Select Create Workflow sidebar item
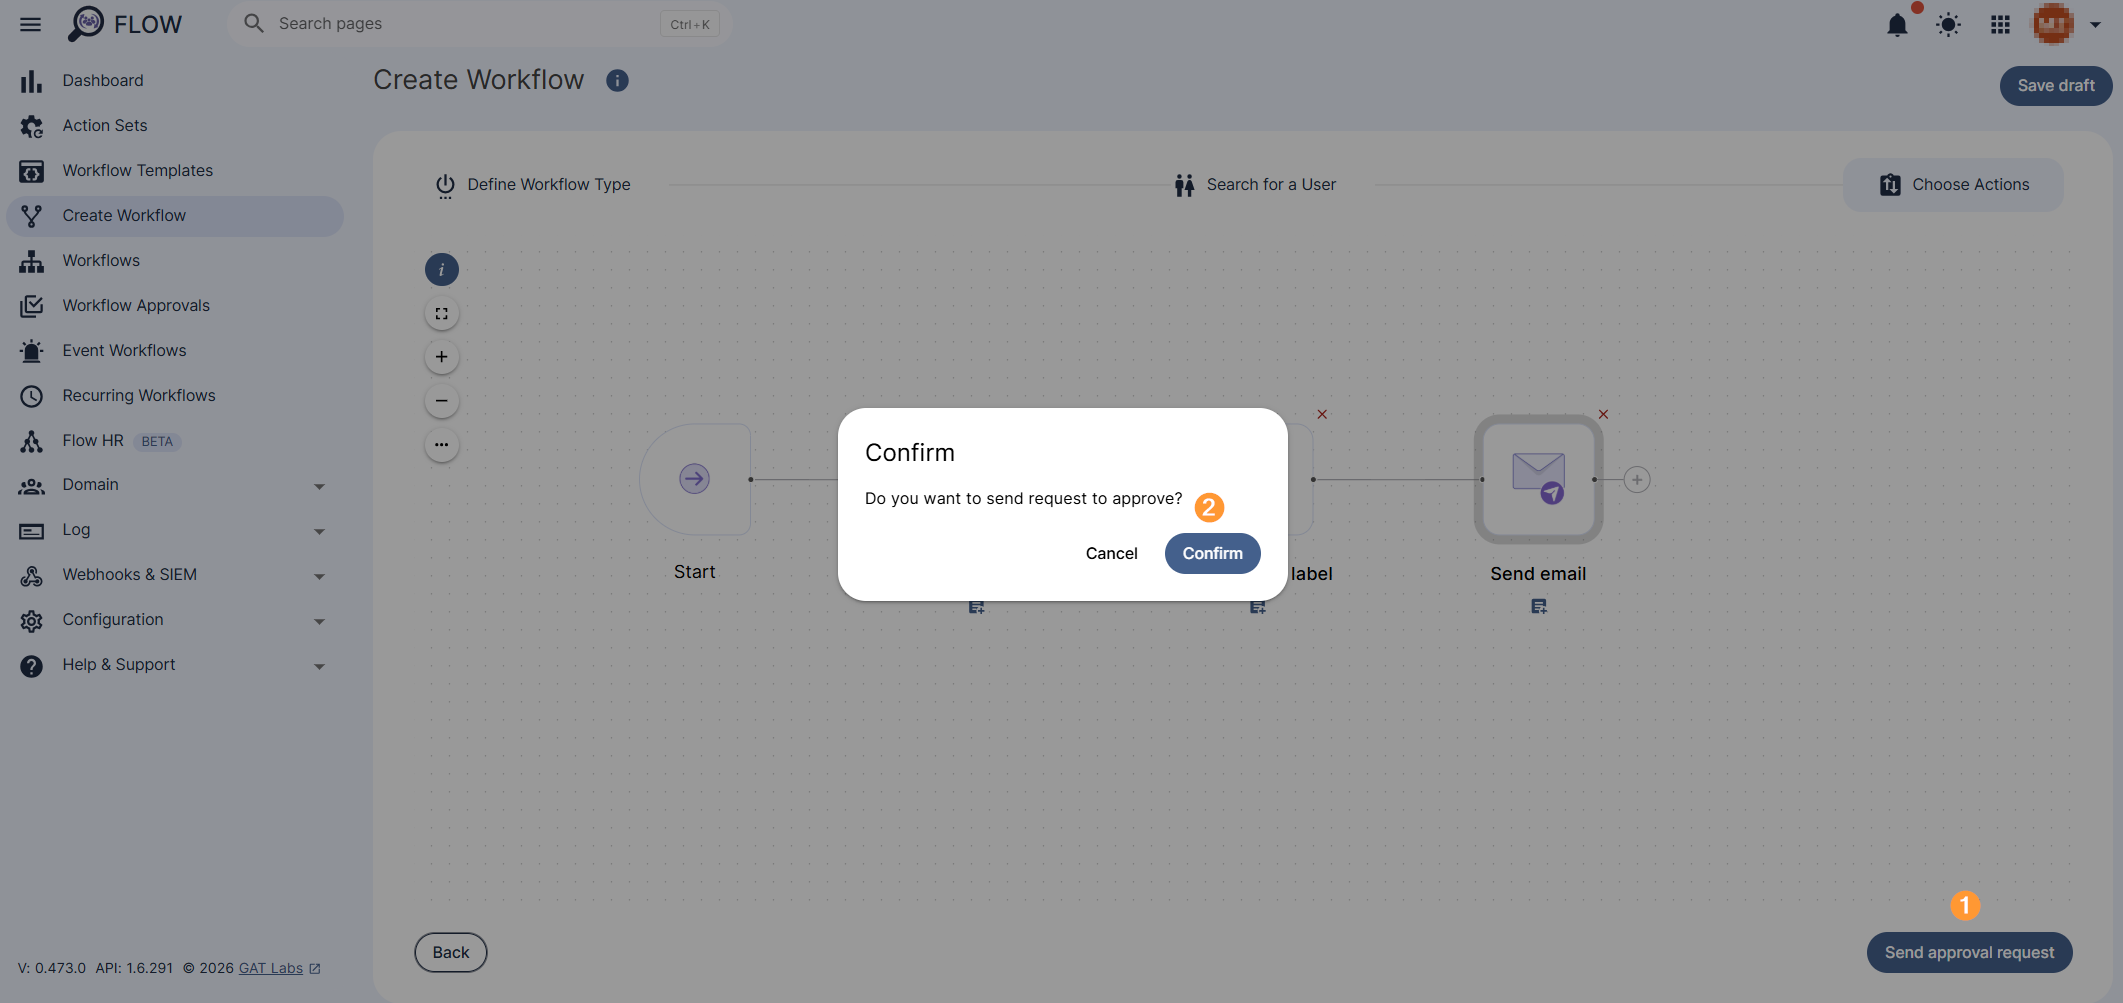The image size is (2123, 1003). click(175, 216)
